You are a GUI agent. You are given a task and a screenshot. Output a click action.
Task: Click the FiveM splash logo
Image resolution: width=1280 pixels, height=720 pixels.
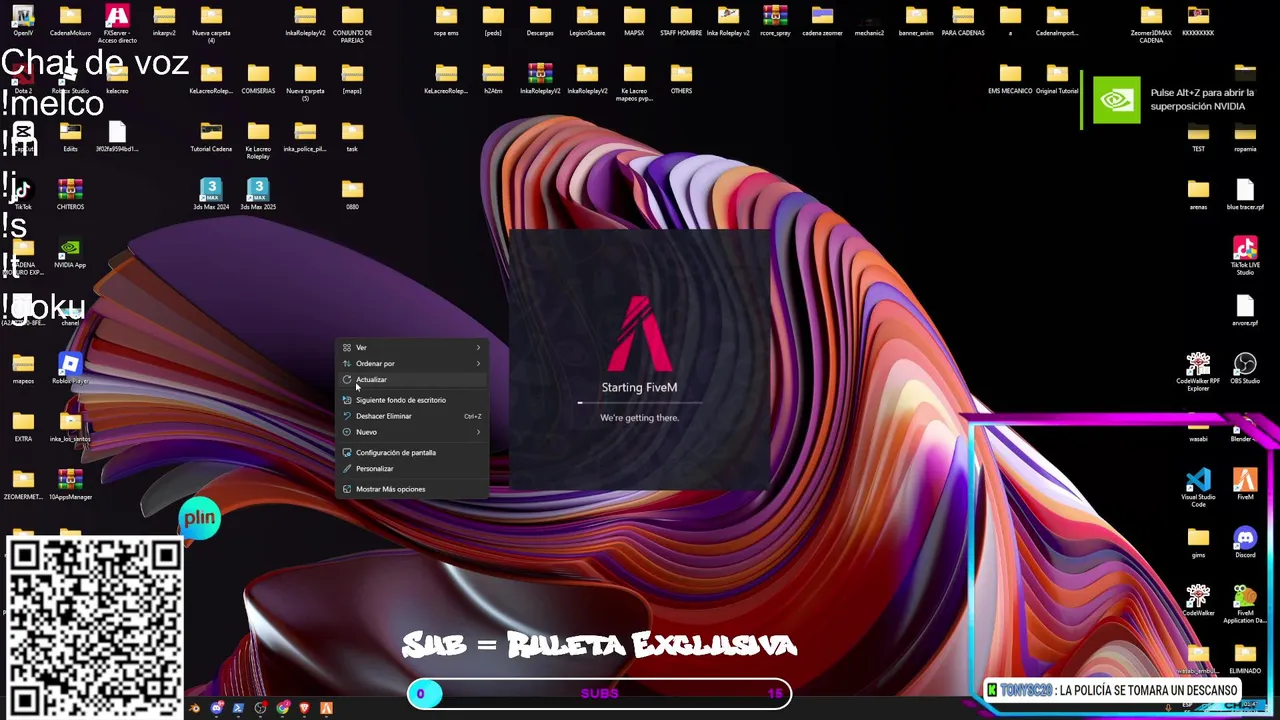click(639, 333)
